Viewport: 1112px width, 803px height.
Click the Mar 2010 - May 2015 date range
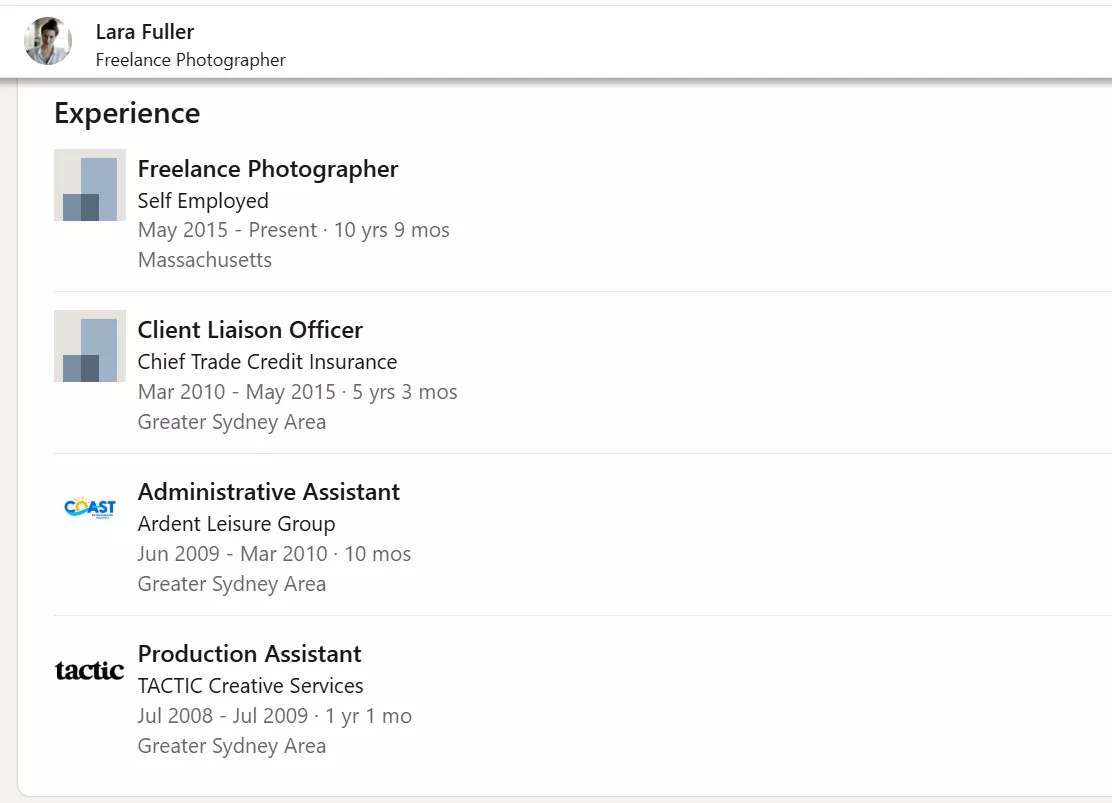[239, 392]
